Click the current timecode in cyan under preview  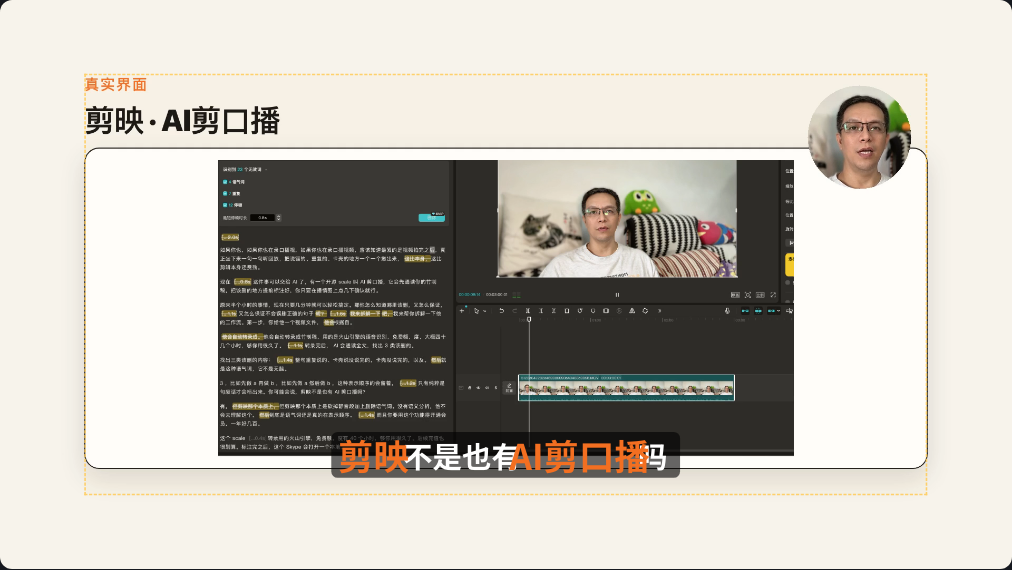point(469,294)
